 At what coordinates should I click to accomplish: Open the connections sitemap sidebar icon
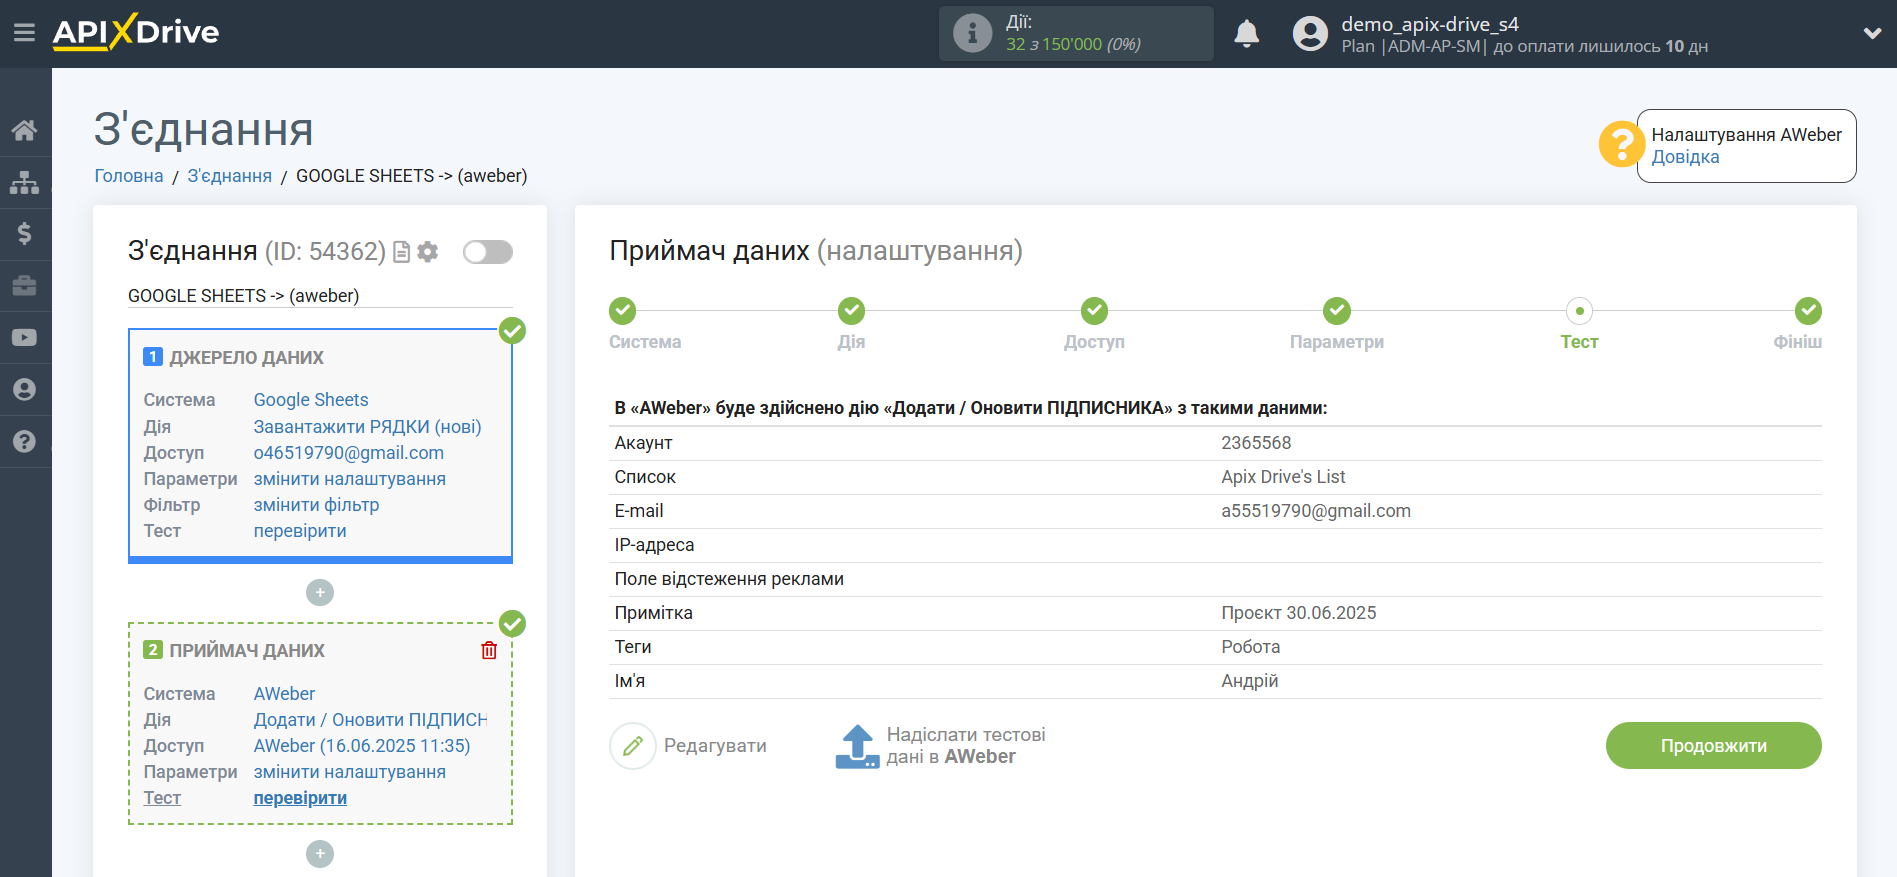tap(25, 182)
